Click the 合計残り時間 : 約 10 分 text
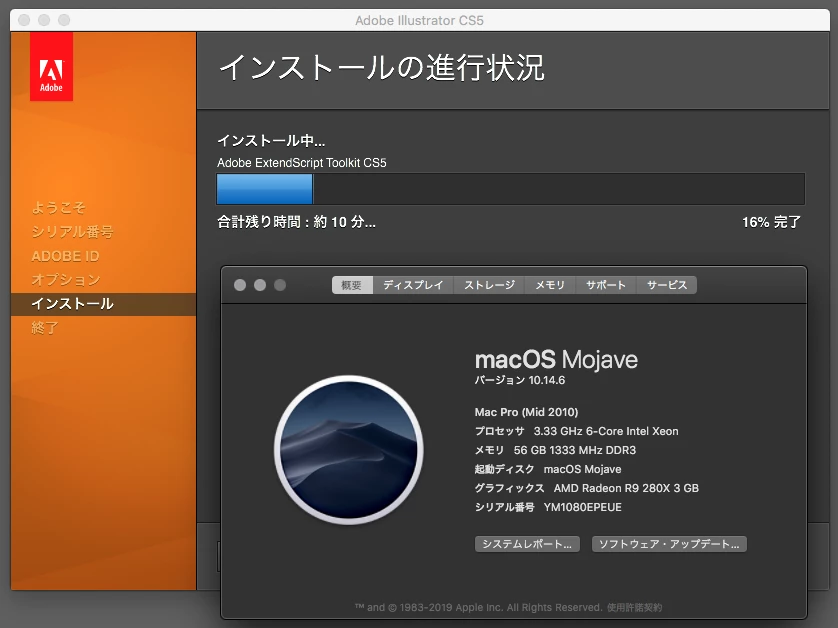The width and height of the screenshot is (838, 628). (x=296, y=222)
